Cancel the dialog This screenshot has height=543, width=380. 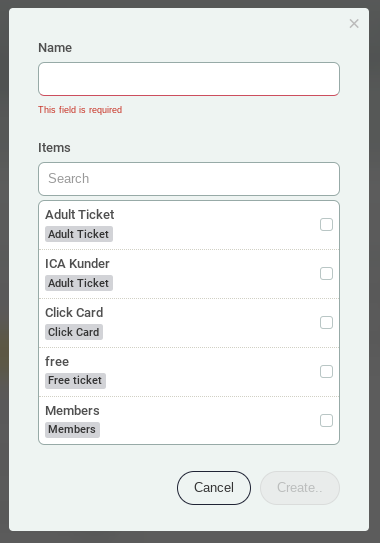tap(214, 488)
